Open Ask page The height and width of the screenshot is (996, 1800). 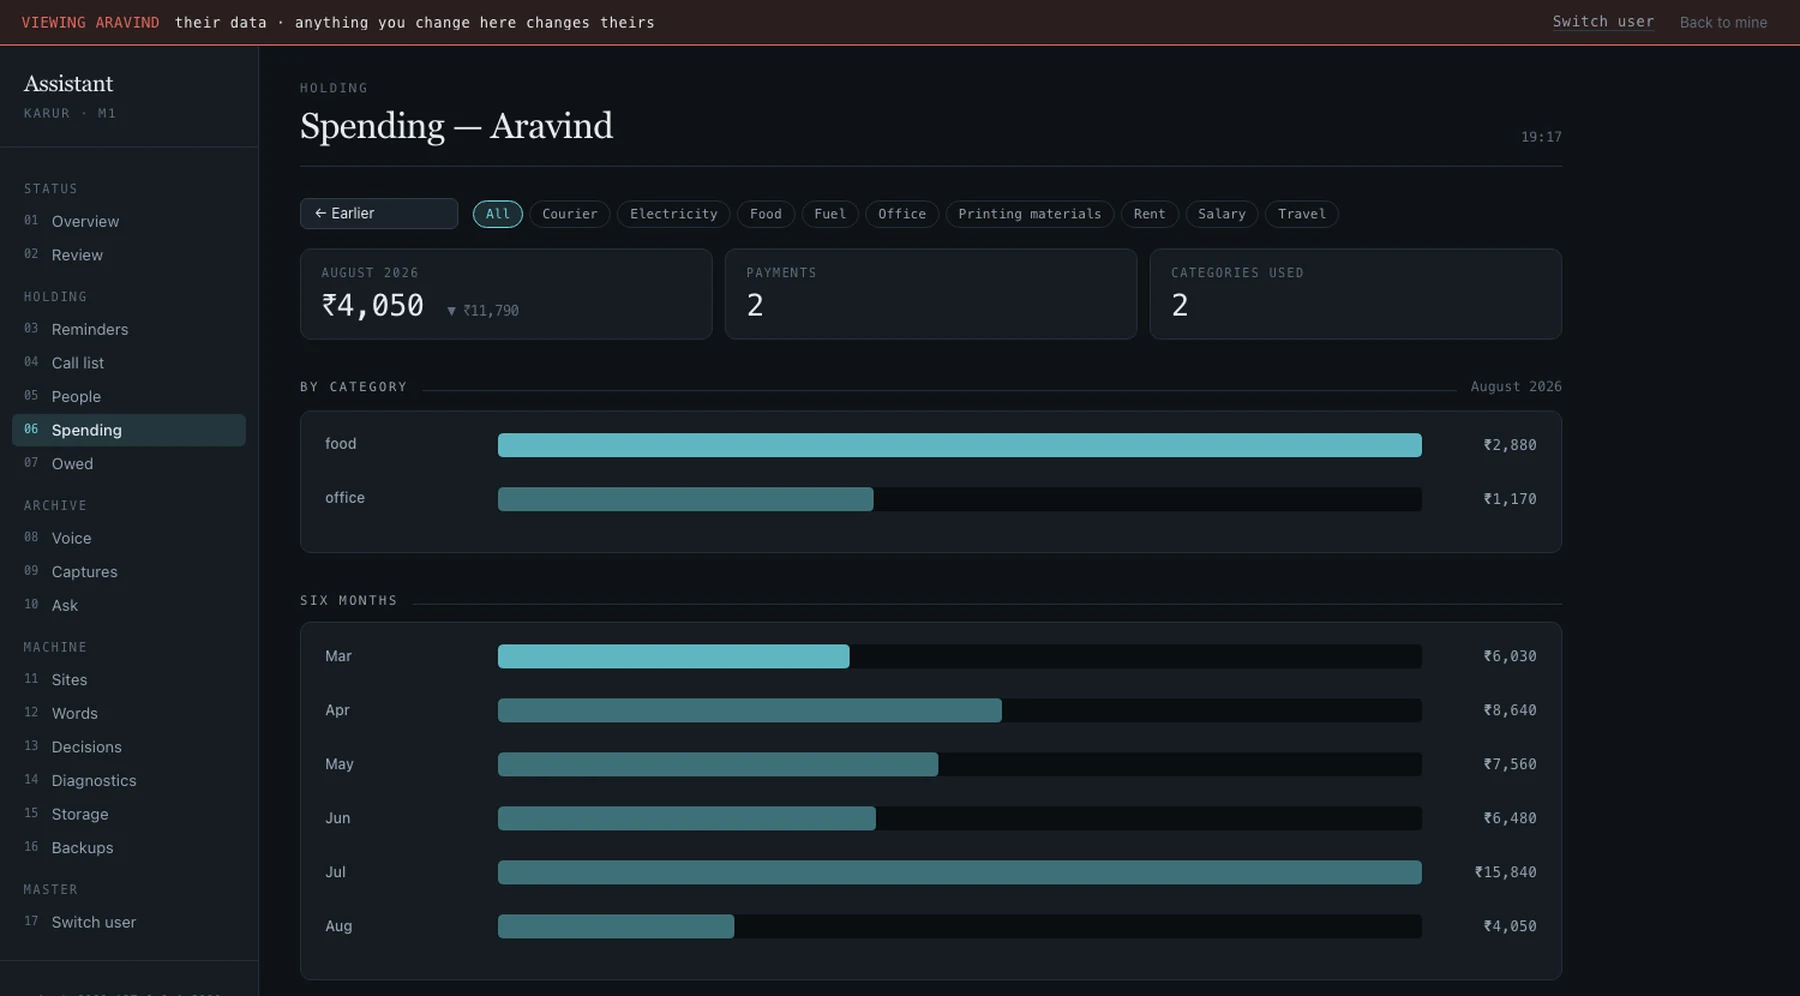click(129, 605)
